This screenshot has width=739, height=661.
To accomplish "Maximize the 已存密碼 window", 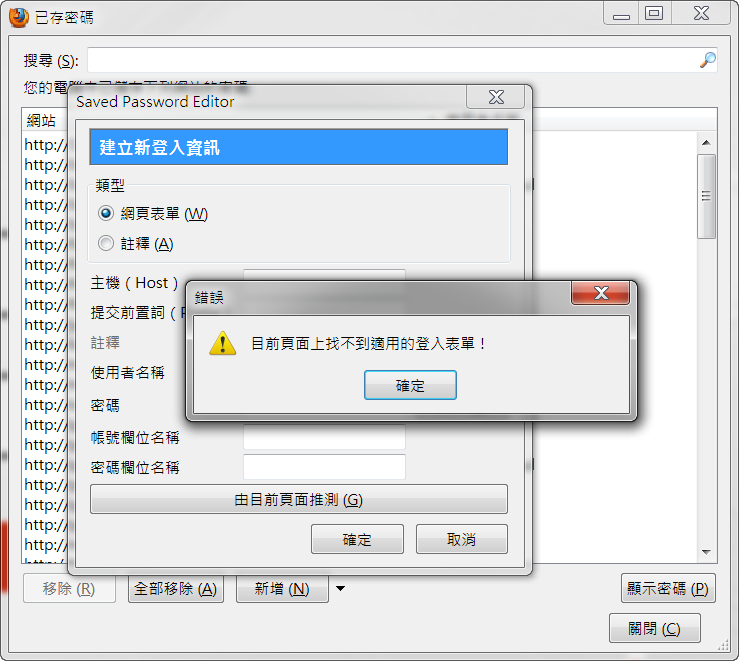I will [x=654, y=14].
